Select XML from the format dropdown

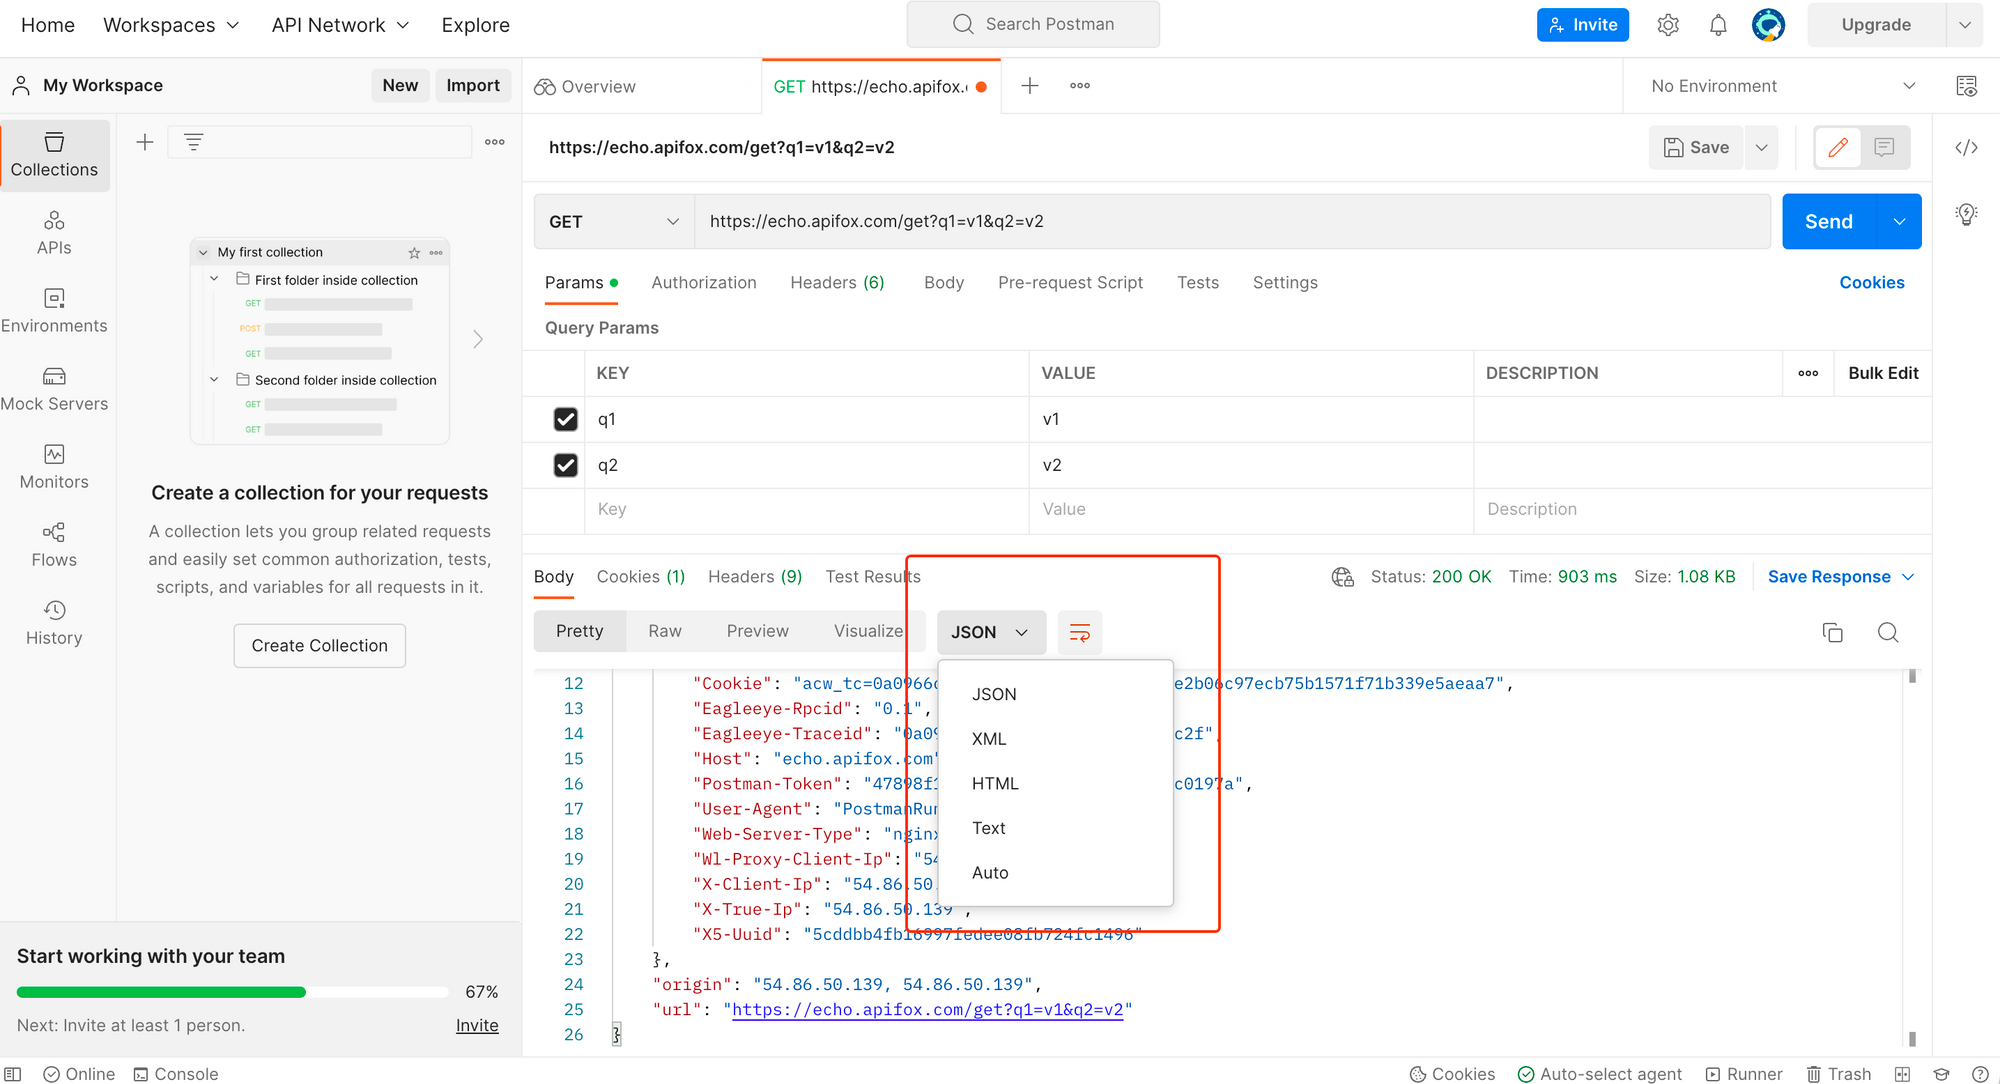(988, 738)
